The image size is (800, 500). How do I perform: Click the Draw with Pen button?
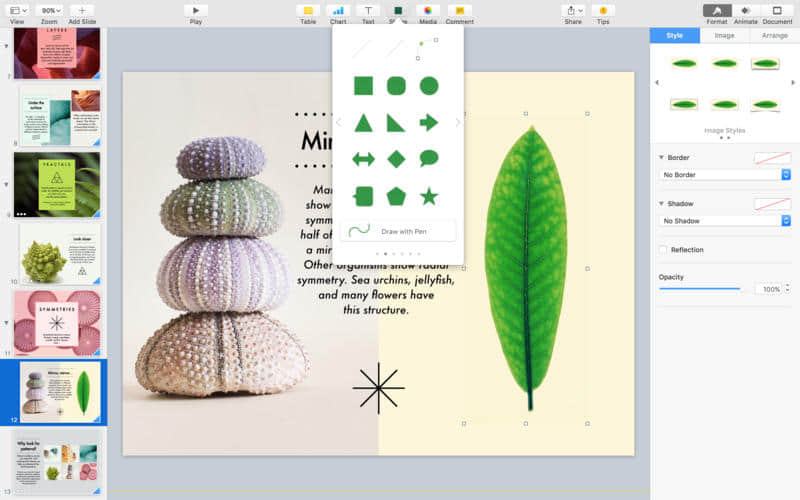[x=398, y=231]
